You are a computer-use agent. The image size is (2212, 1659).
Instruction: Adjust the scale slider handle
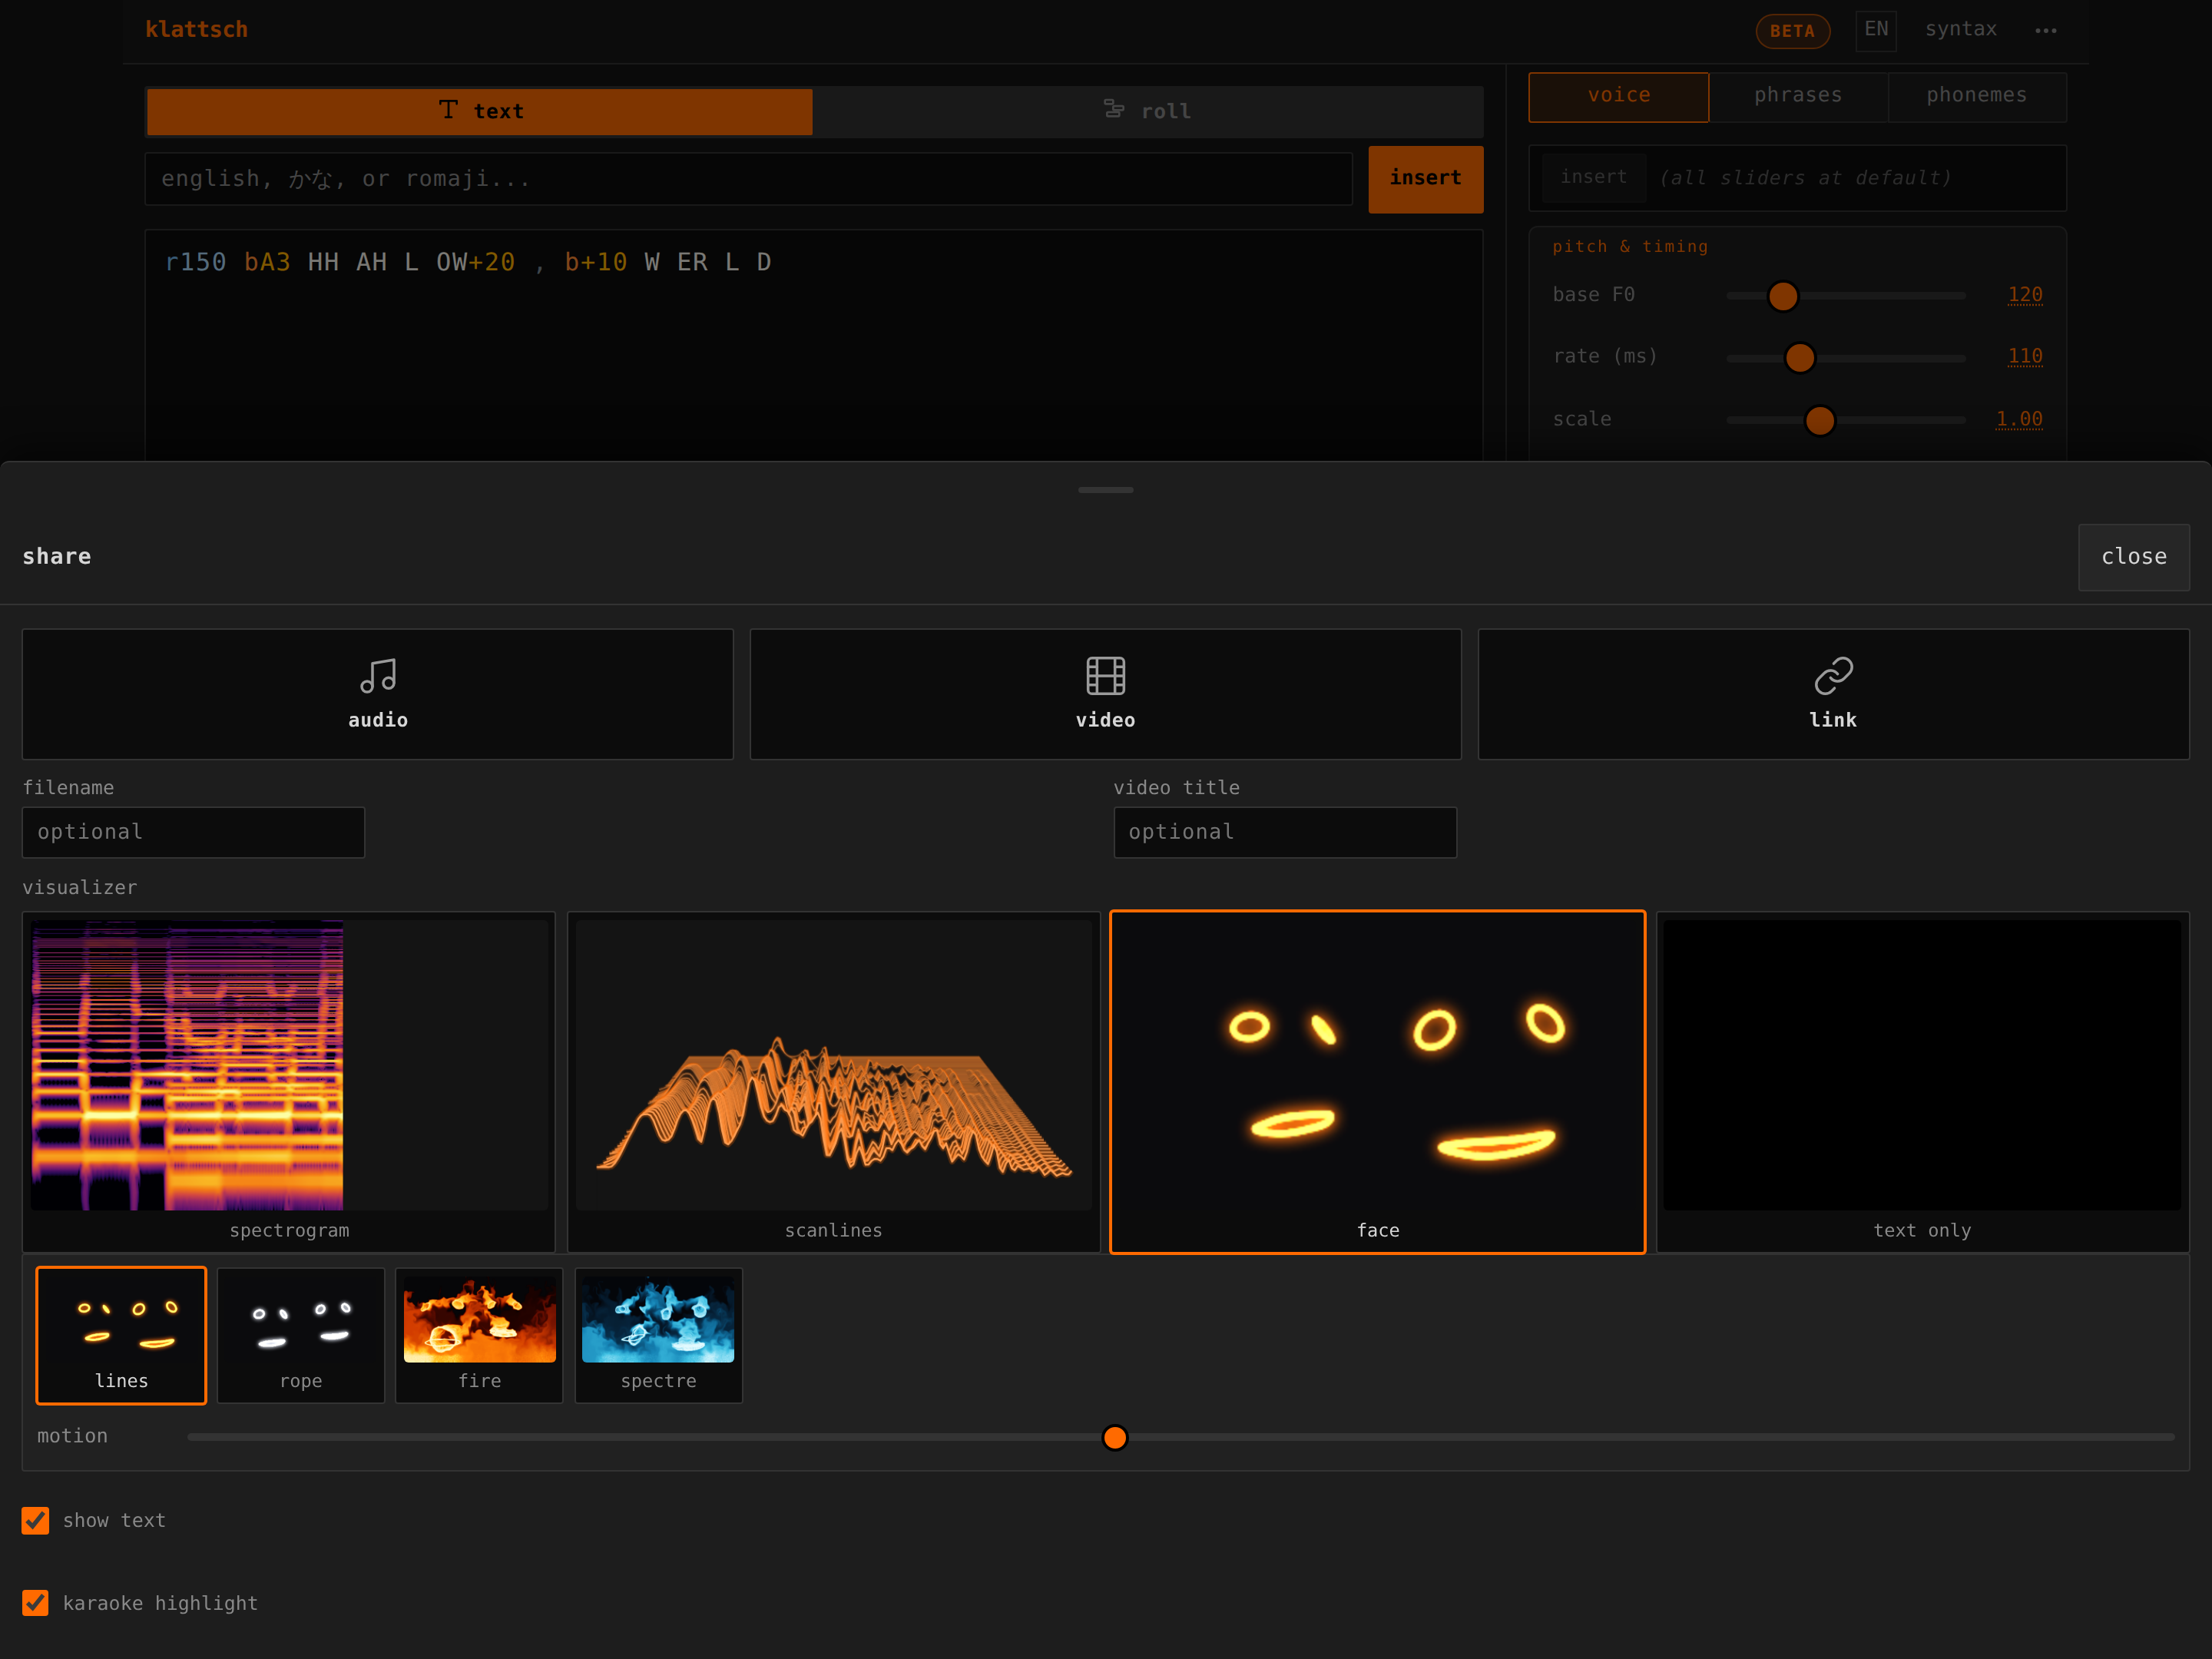click(x=1820, y=420)
